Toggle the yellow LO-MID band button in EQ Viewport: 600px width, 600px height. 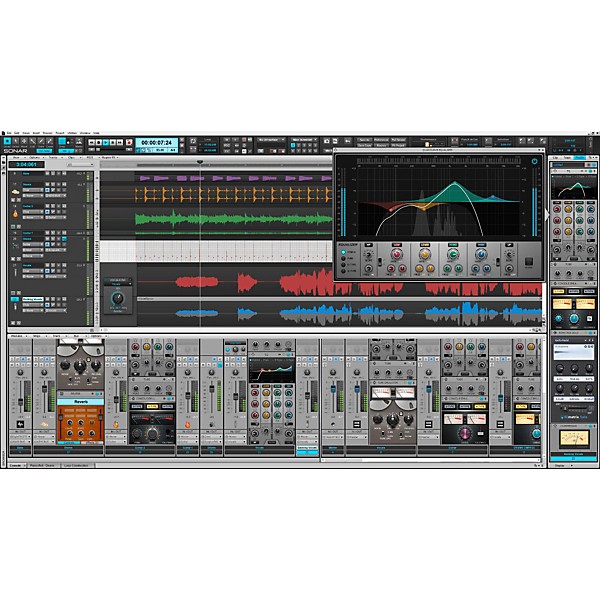click(424, 245)
